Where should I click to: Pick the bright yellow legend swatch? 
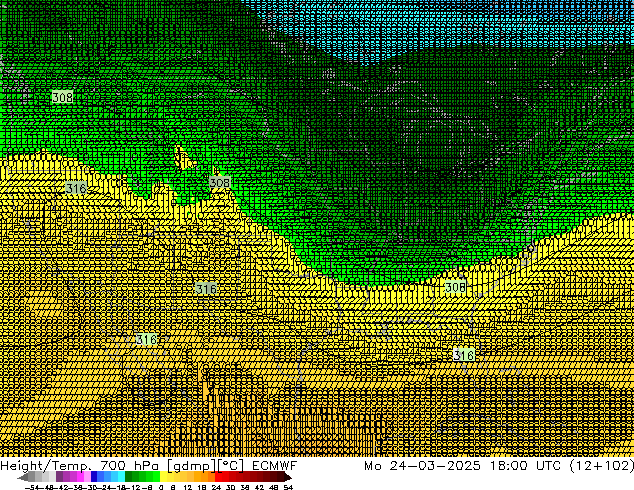(163, 476)
